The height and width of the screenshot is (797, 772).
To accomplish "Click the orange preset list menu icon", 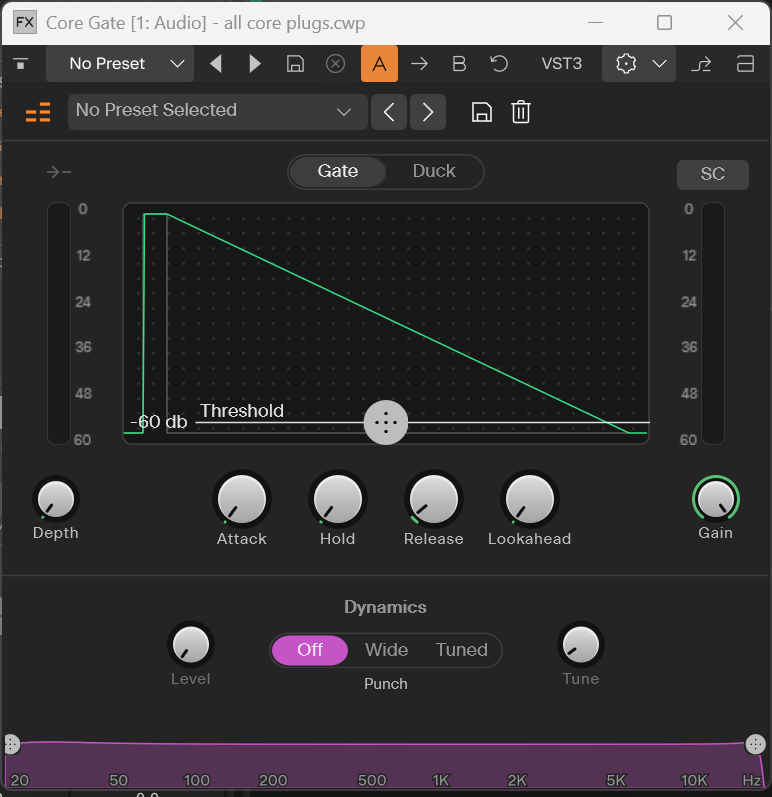I will (38, 112).
